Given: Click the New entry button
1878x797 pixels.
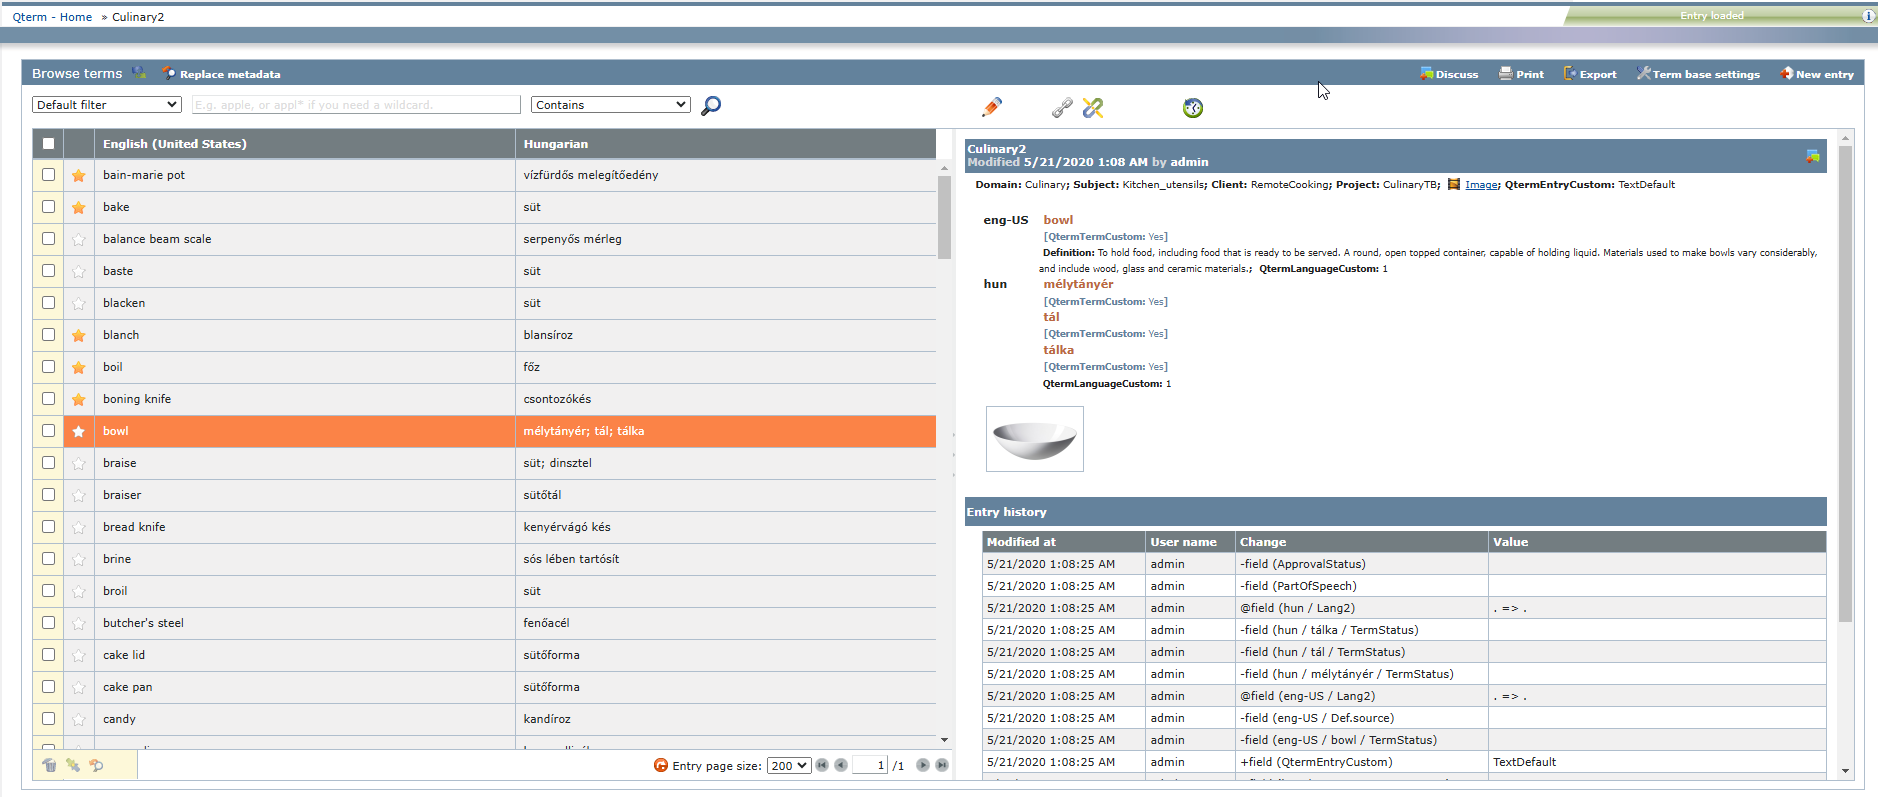Looking at the screenshot, I should [x=1816, y=74].
